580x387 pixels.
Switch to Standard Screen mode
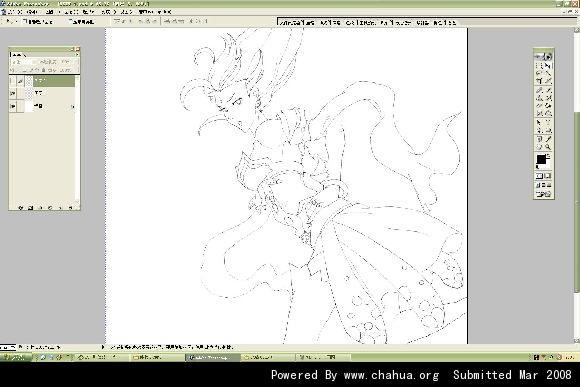click(x=538, y=185)
